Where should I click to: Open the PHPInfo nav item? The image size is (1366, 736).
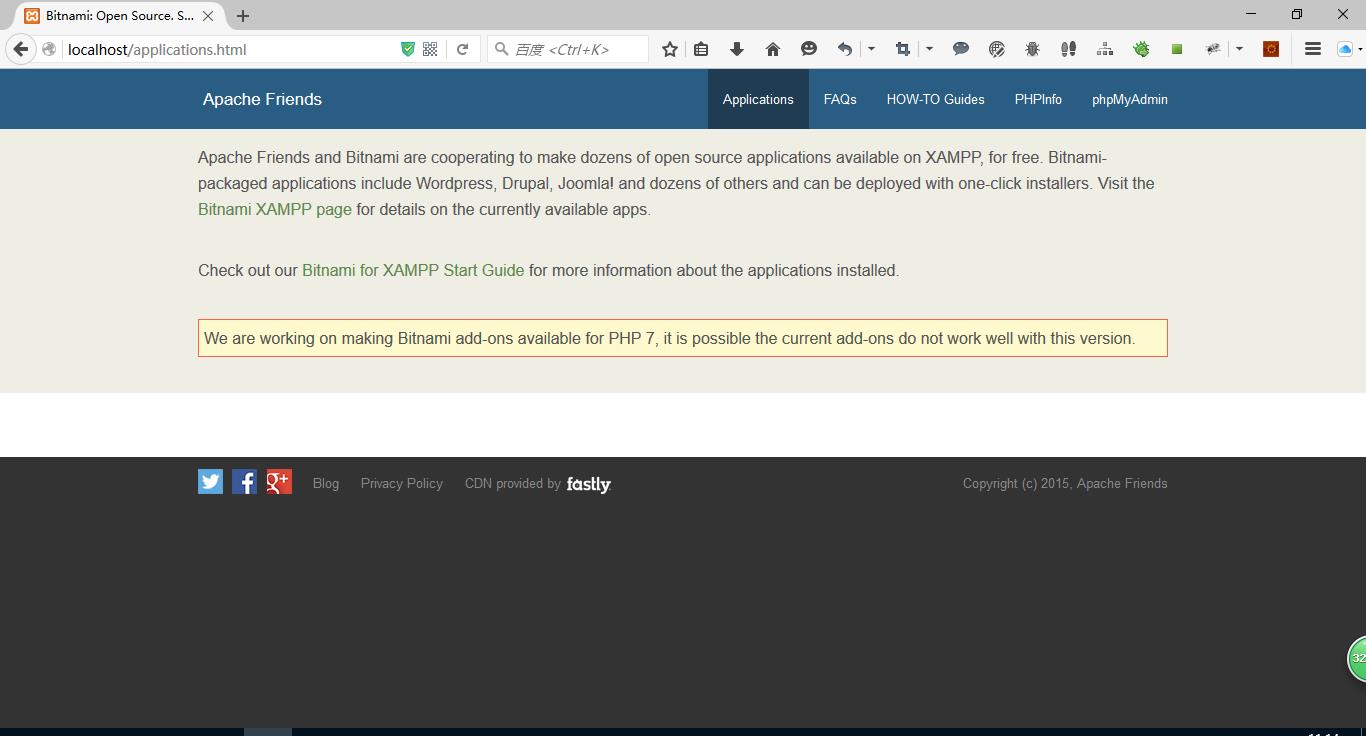pos(1038,99)
